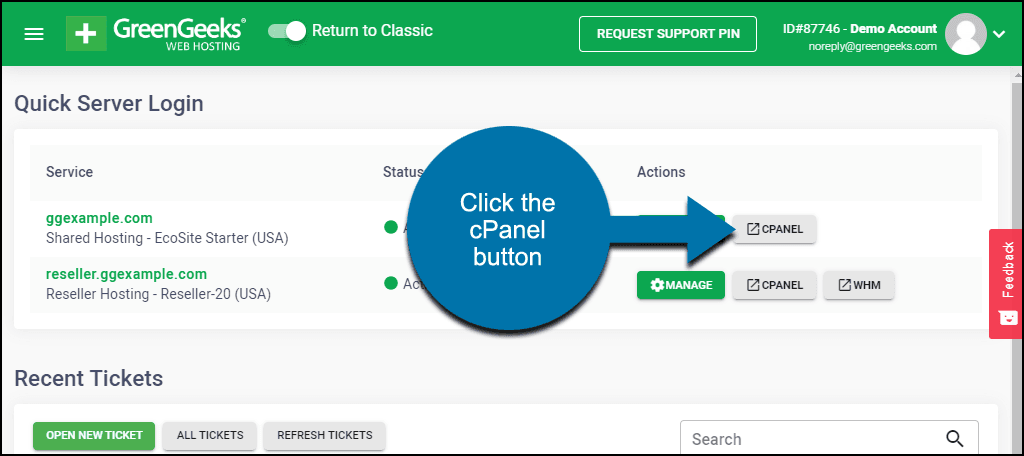1024x456 pixels.
Task: Click the tickets Search input field
Action: click(829, 438)
